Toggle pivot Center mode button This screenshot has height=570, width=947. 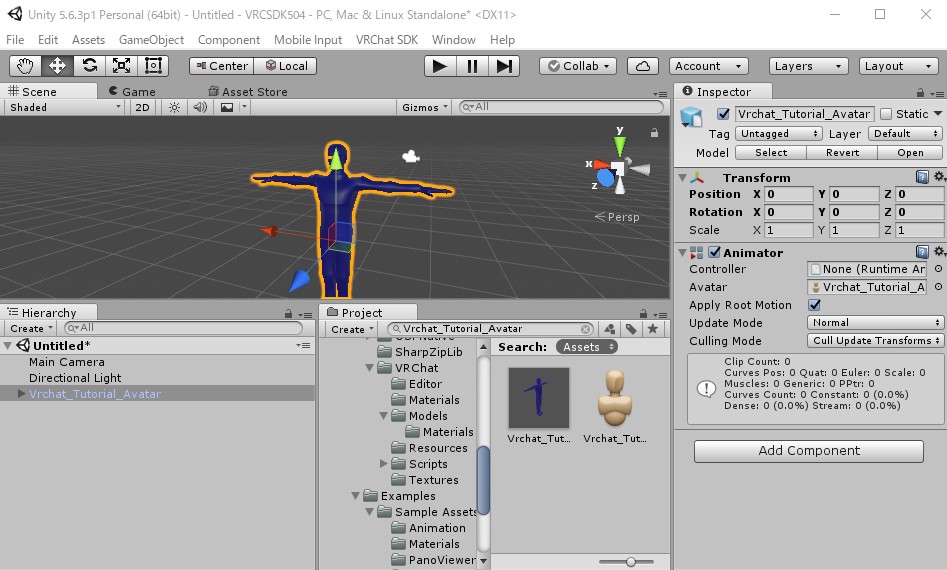(222, 66)
